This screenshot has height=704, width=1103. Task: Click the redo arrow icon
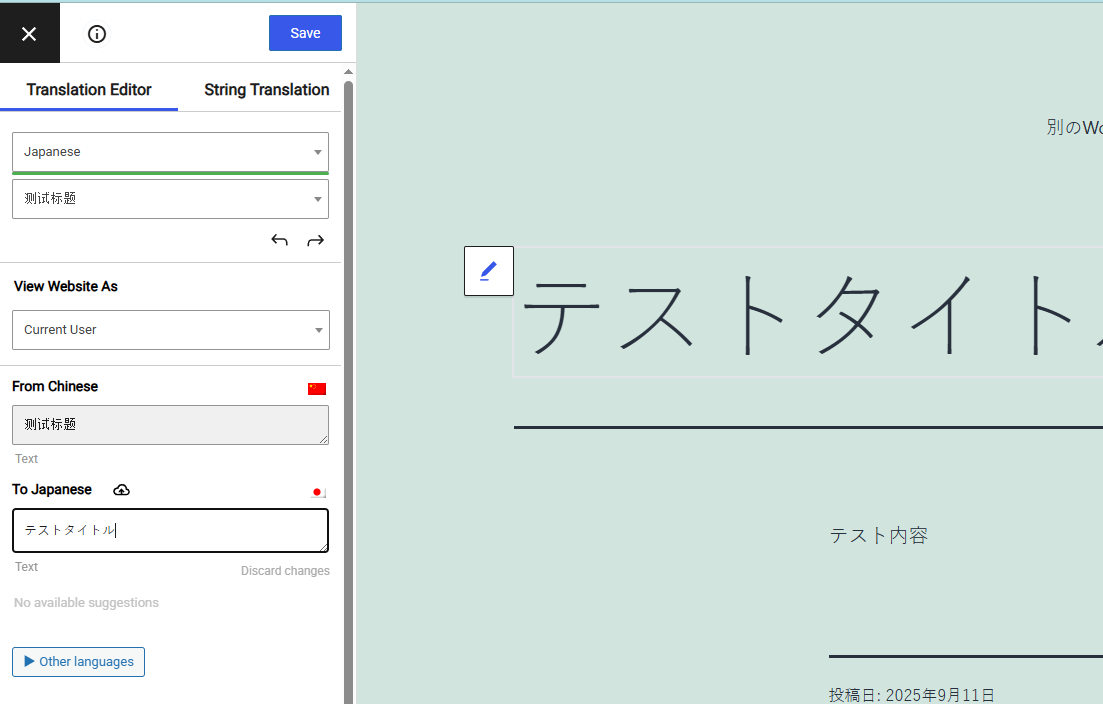[315, 240]
